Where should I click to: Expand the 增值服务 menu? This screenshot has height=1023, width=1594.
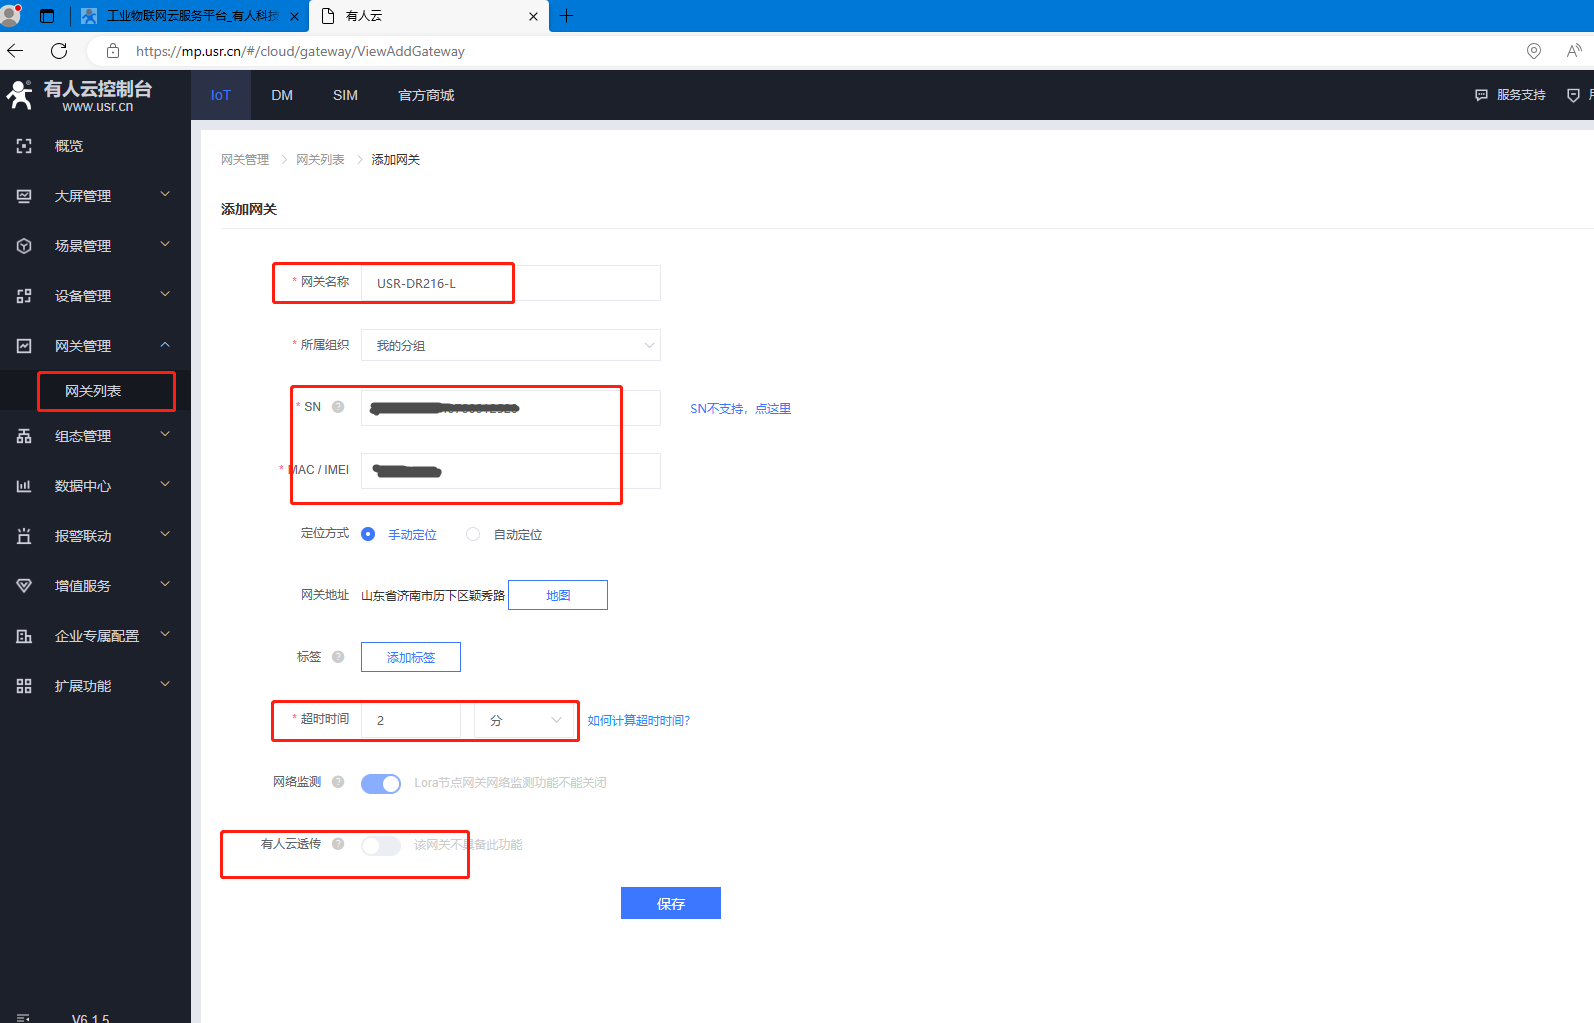tap(165, 584)
